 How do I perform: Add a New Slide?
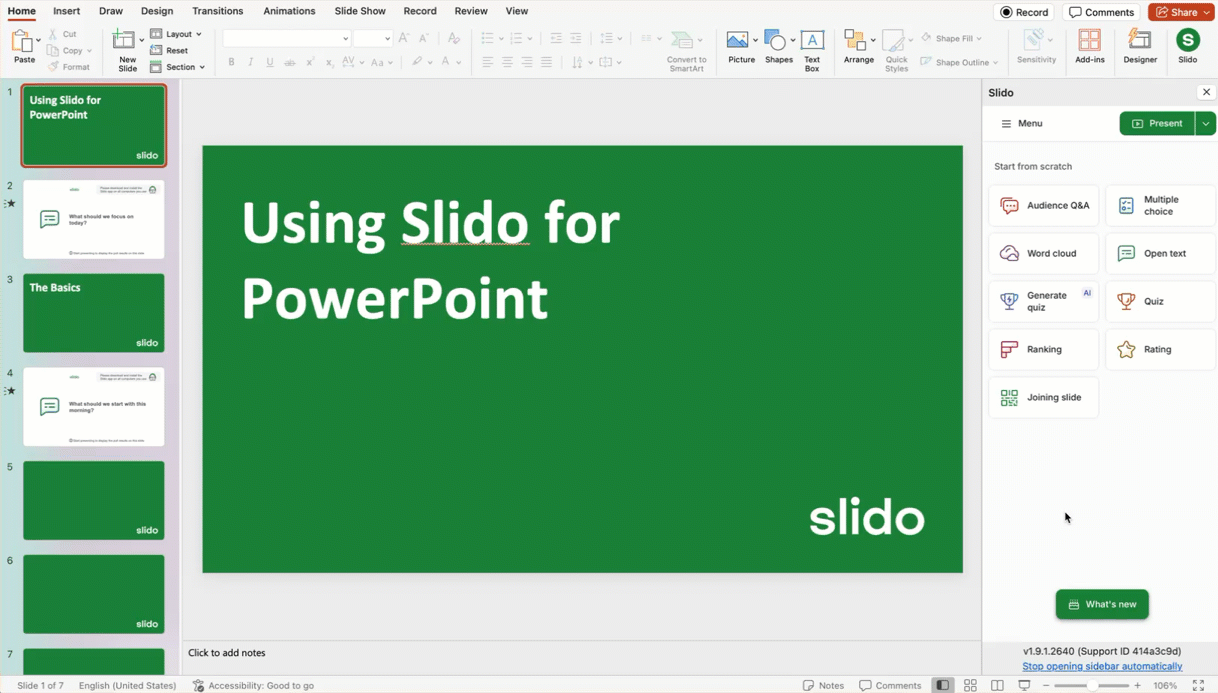126,50
